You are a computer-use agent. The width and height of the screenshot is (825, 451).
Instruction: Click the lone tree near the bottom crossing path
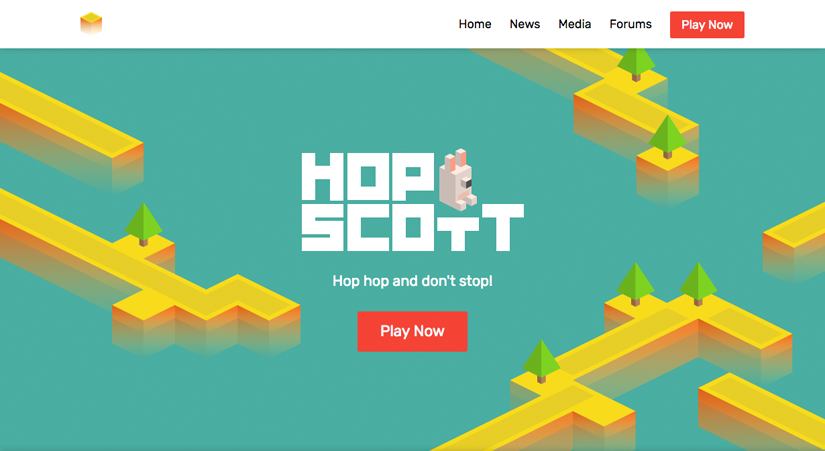click(541, 361)
